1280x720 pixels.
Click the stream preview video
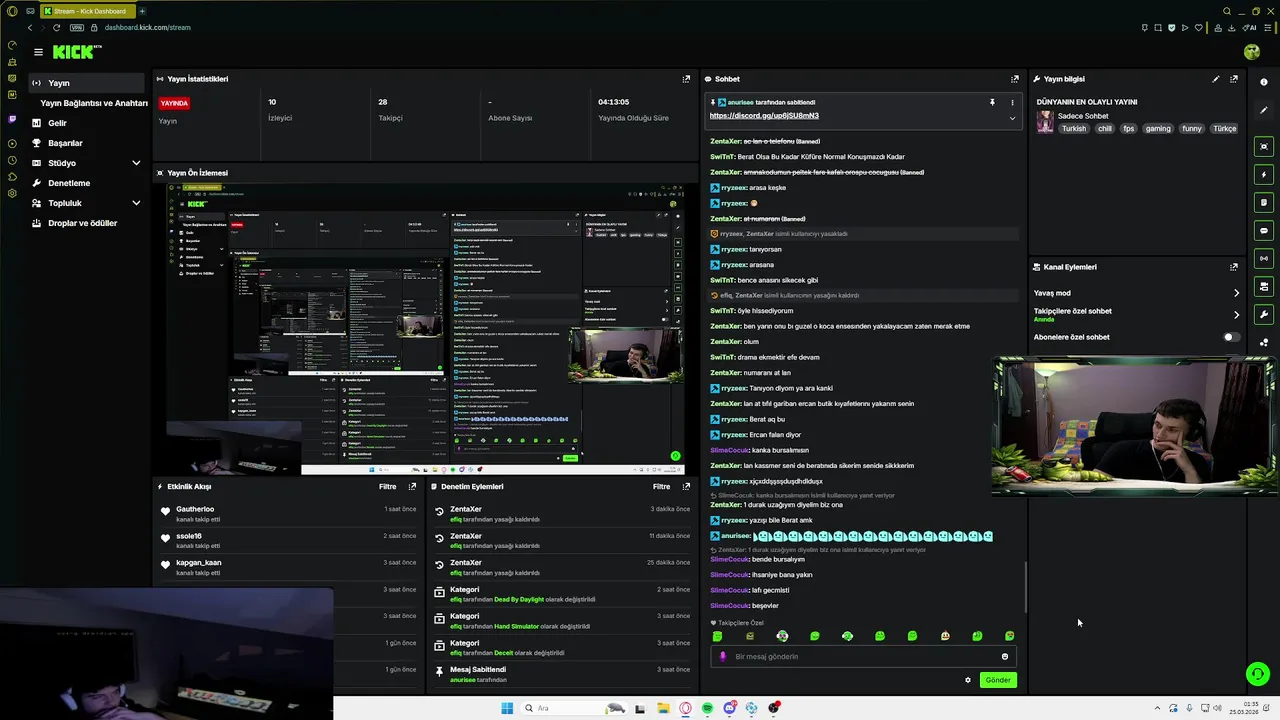tap(425, 328)
